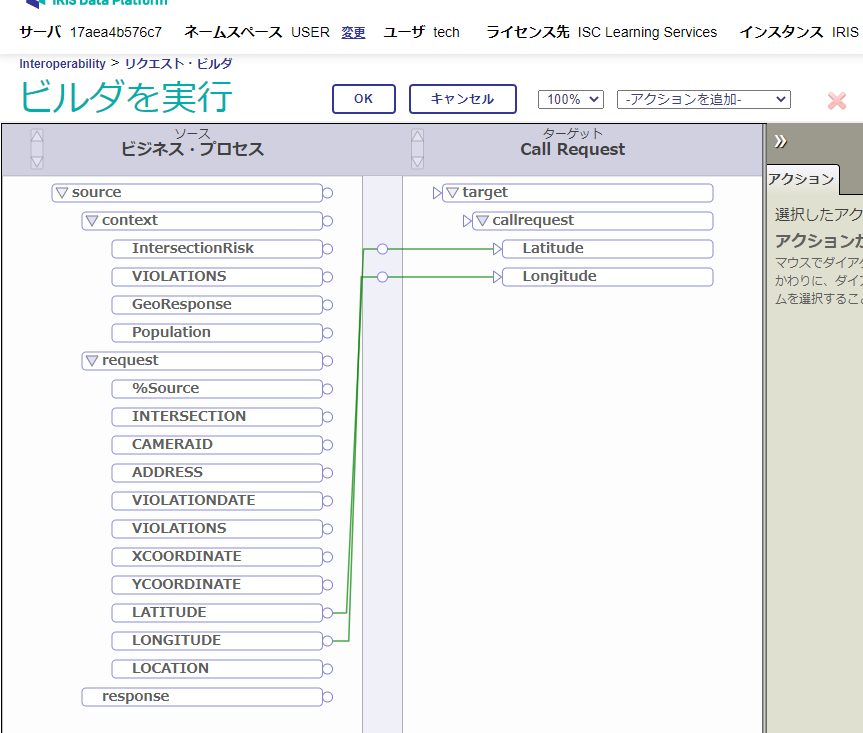
Task: Click the Interoperability breadcrumb link
Action: point(63,64)
